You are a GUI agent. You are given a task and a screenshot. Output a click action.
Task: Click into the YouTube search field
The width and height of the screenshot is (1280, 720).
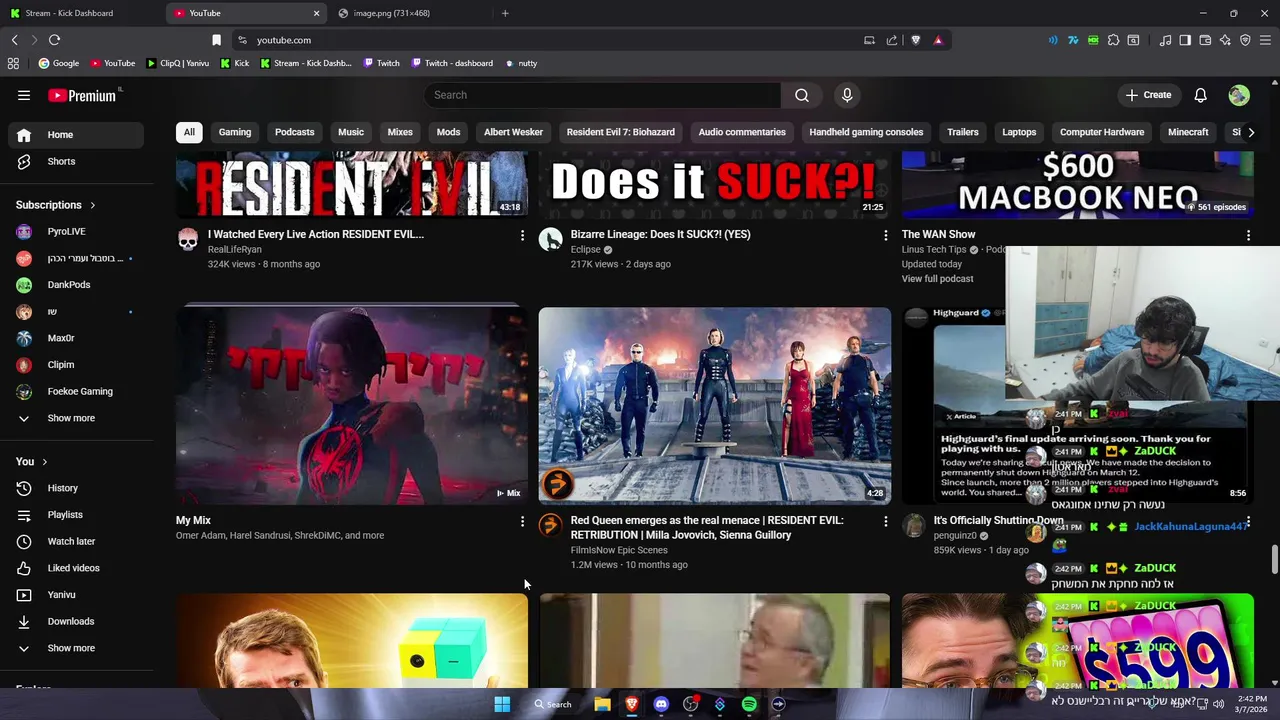602,95
